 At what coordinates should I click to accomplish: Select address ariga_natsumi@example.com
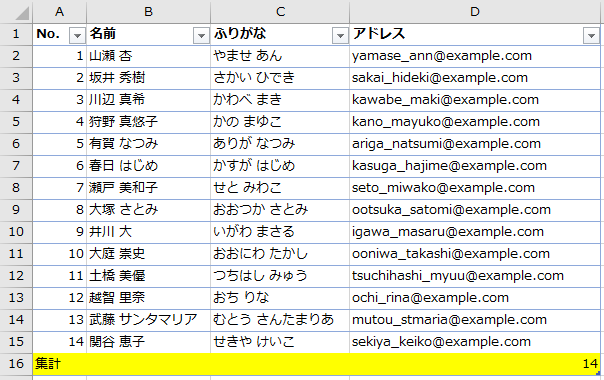(x=475, y=144)
